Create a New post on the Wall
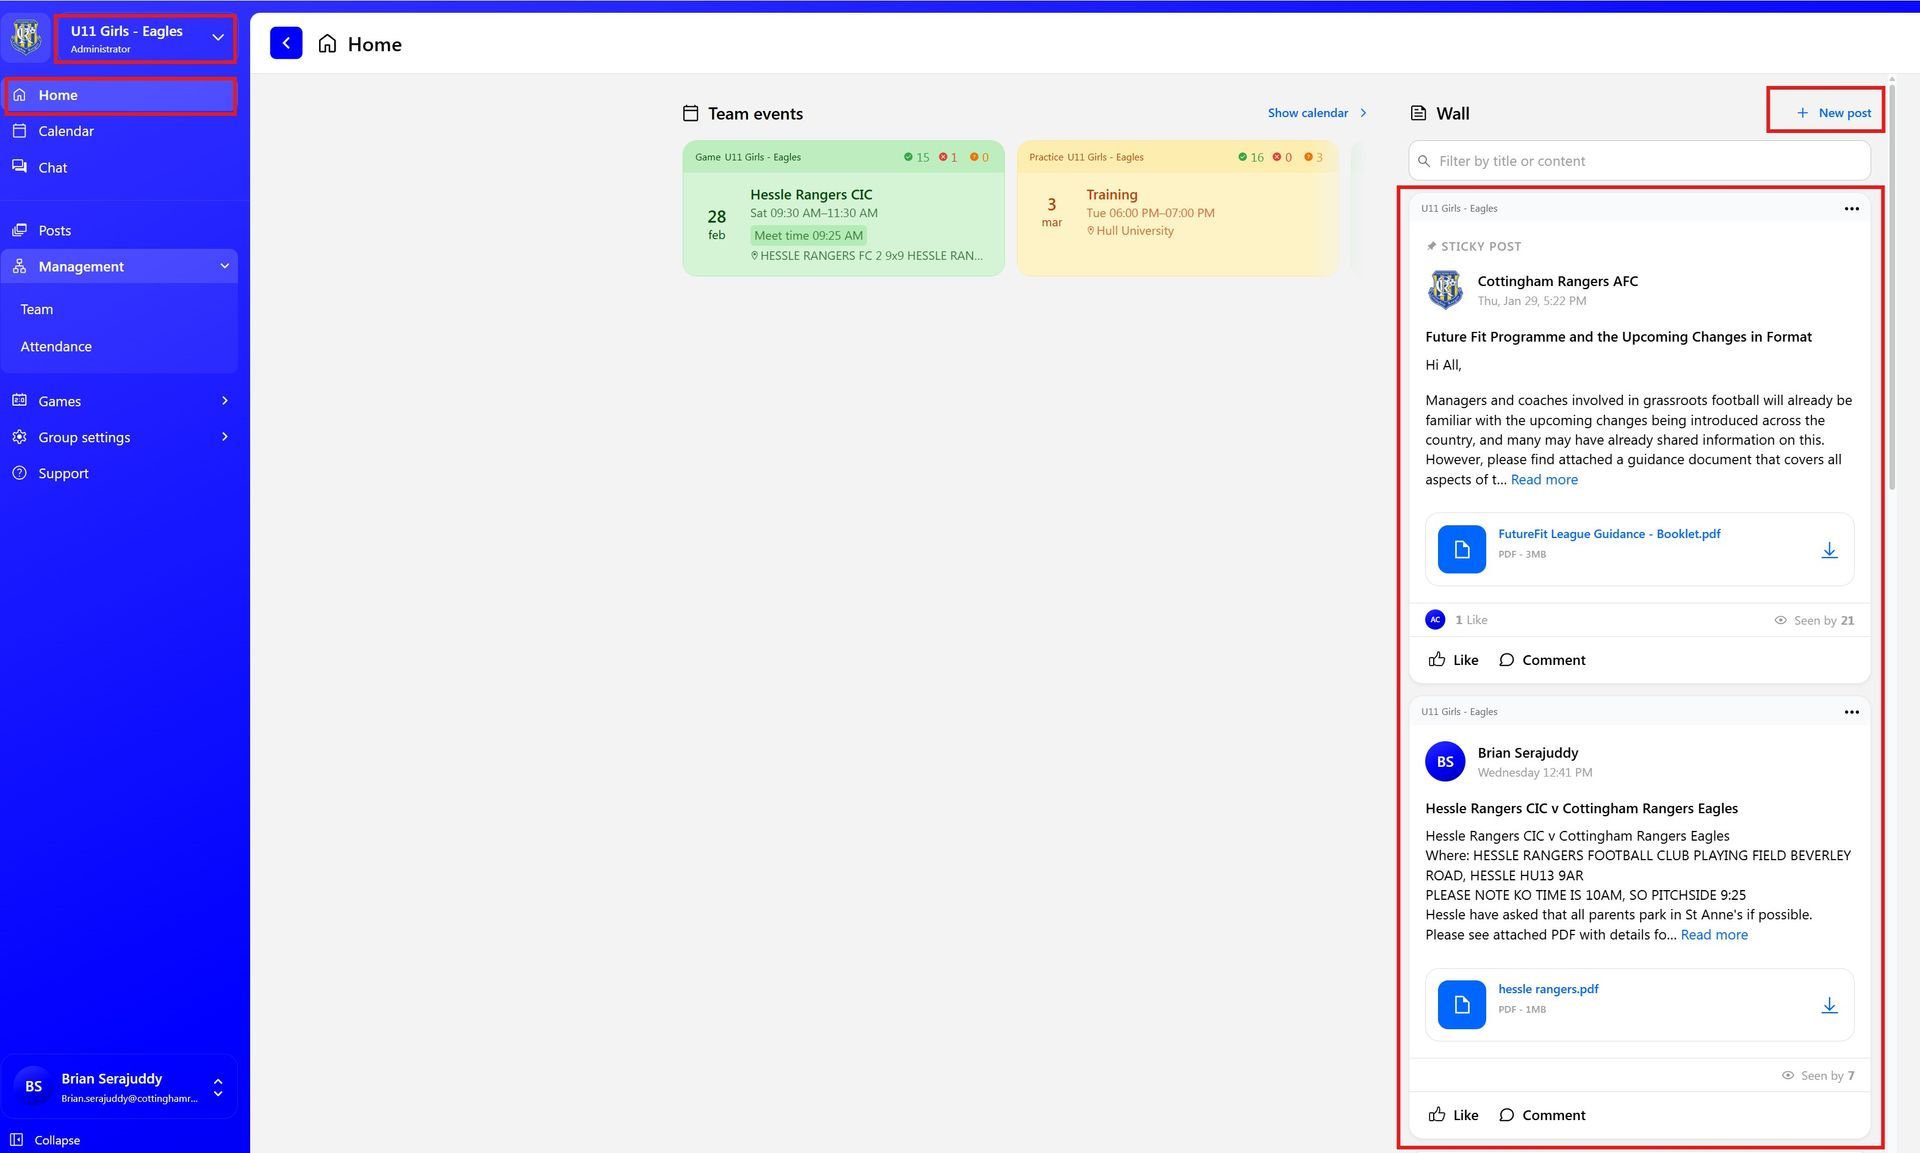Viewport: 1920px width, 1153px height. 1833,113
